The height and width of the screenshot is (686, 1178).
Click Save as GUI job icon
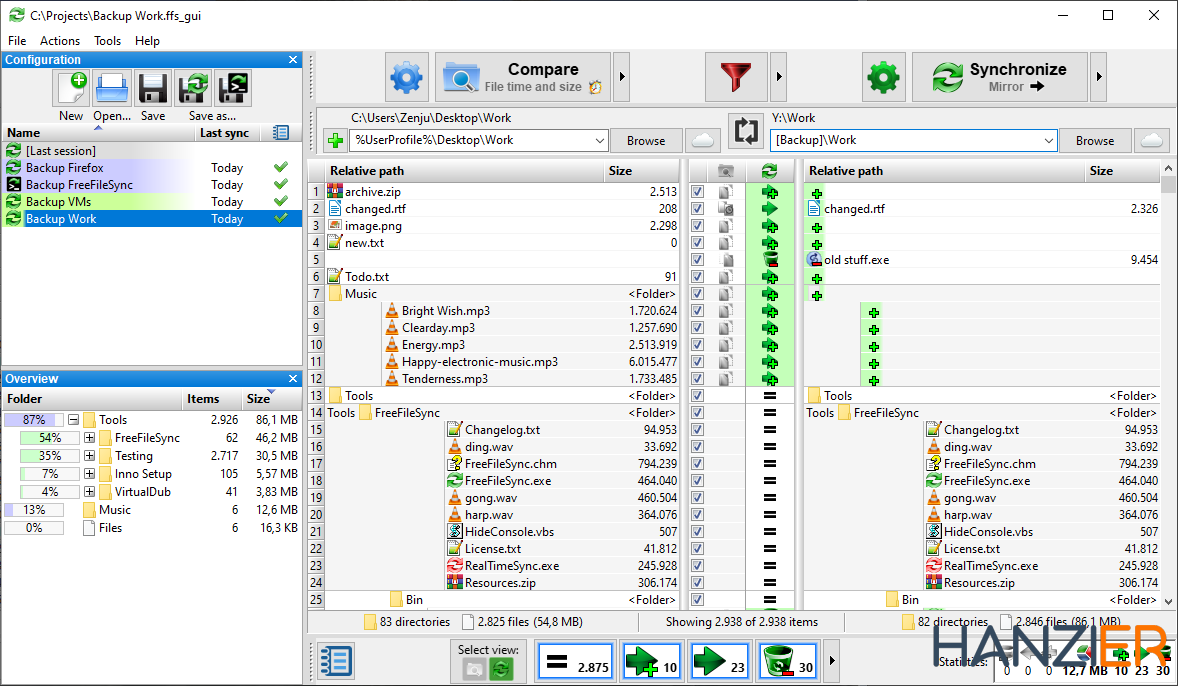click(194, 88)
